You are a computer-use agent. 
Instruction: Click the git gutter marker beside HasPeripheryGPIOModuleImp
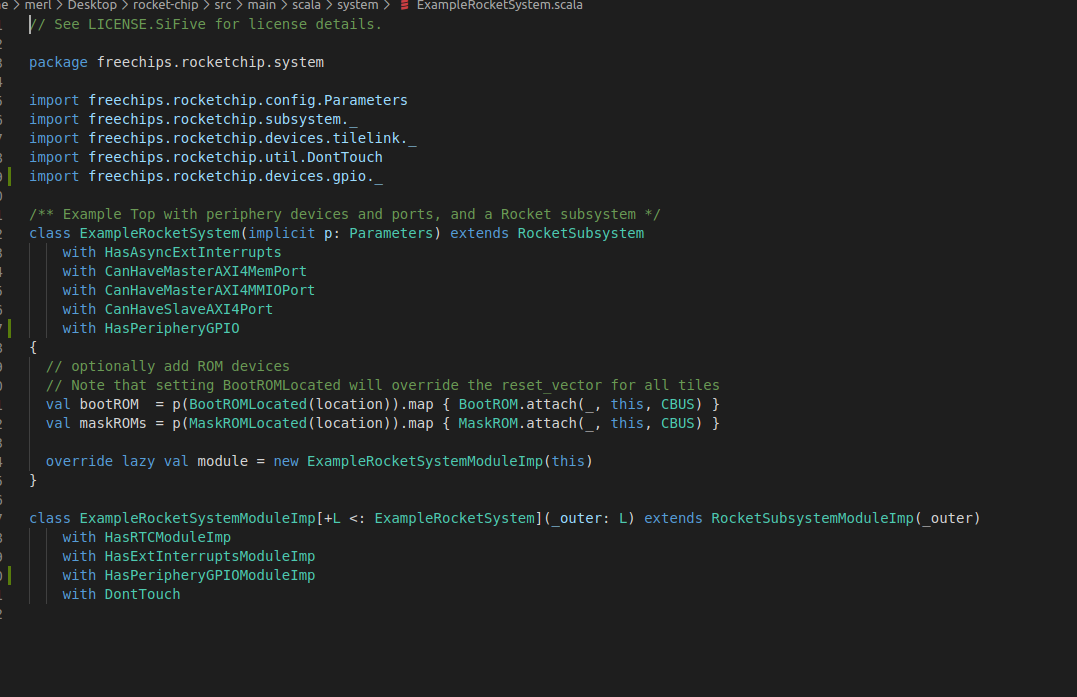[8, 575]
